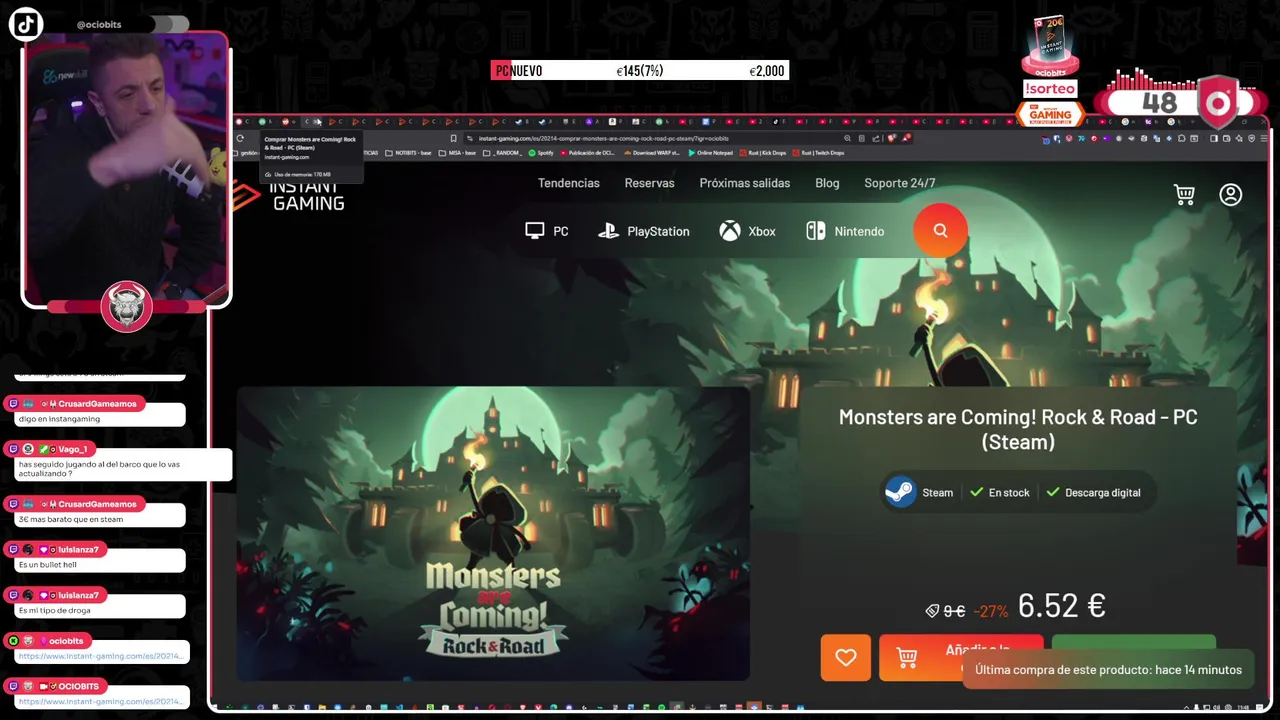Click the zoom magnifier icon in address bar
Image resolution: width=1280 pixels, height=720 pixels.
848,138
